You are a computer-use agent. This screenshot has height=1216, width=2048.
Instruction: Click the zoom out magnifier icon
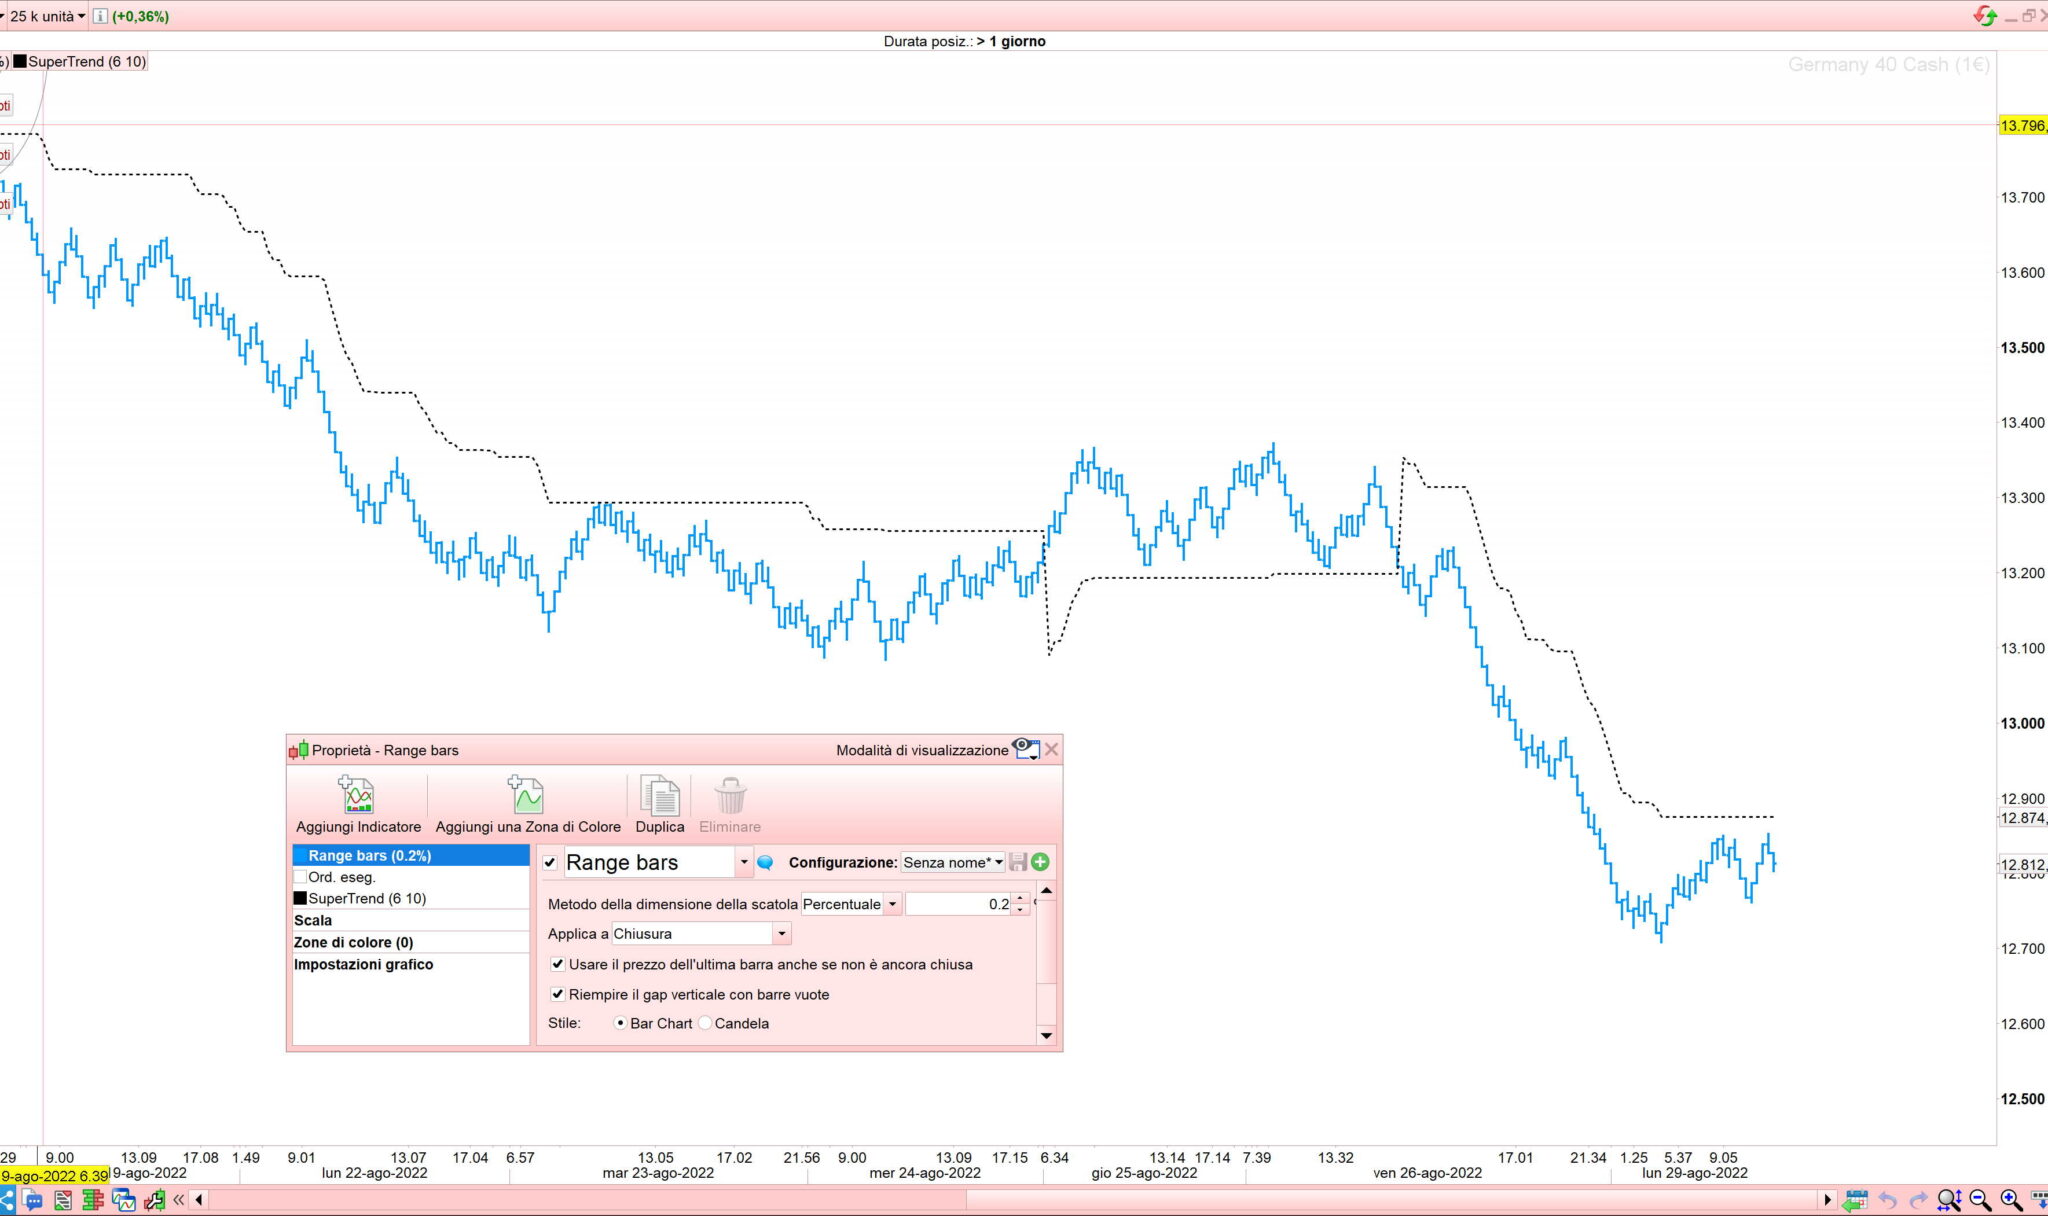pos(1979,1200)
